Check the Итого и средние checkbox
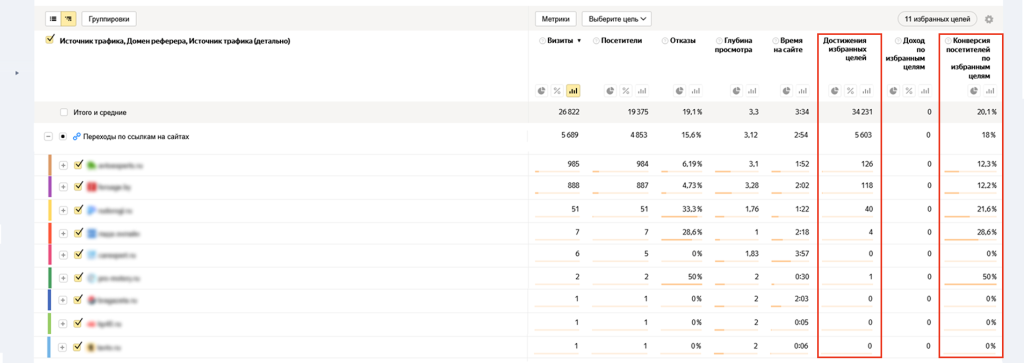Image resolution: width=1024 pixels, height=363 pixels. [x=64, y=112]
